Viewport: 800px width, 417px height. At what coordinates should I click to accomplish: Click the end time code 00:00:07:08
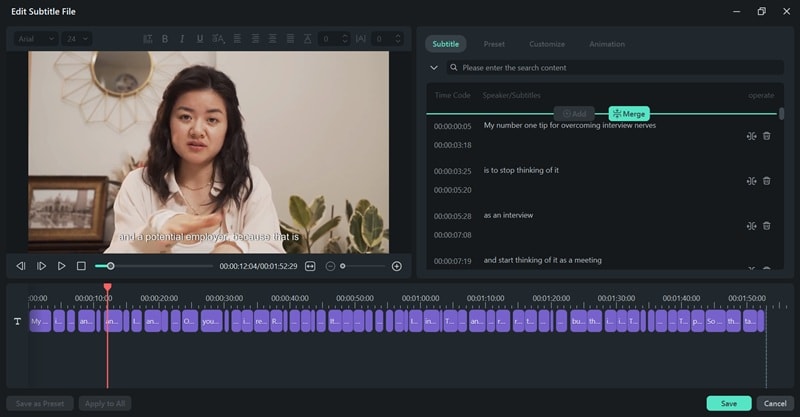[x=453, y=235]
